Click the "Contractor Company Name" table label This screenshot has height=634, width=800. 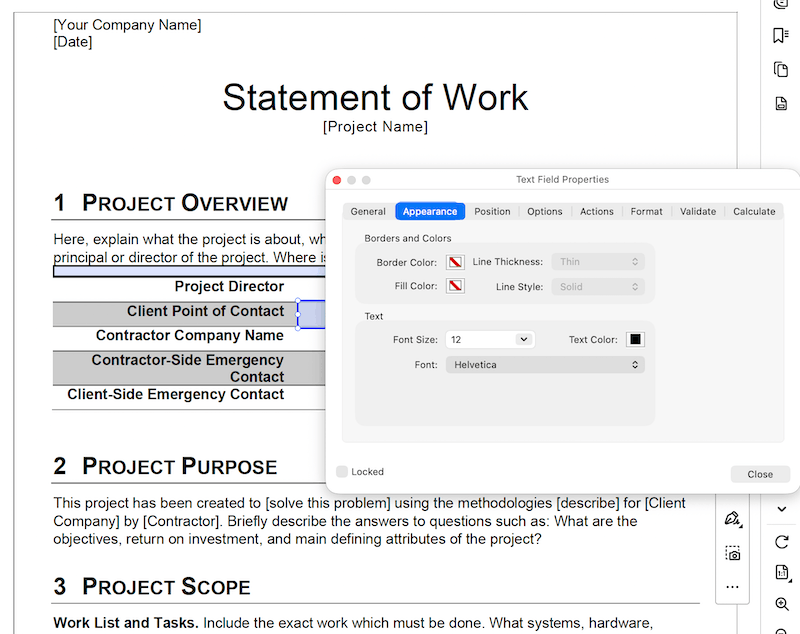click(x=190, y=335)
